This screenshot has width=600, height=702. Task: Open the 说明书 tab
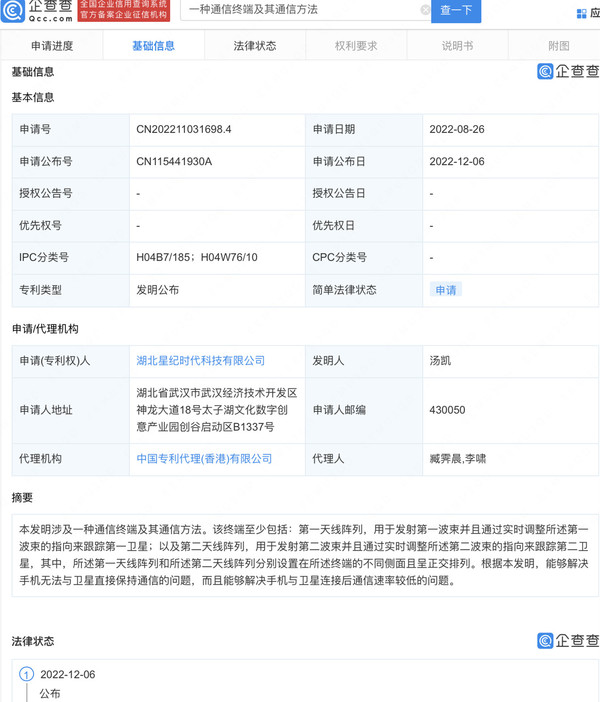457,46
